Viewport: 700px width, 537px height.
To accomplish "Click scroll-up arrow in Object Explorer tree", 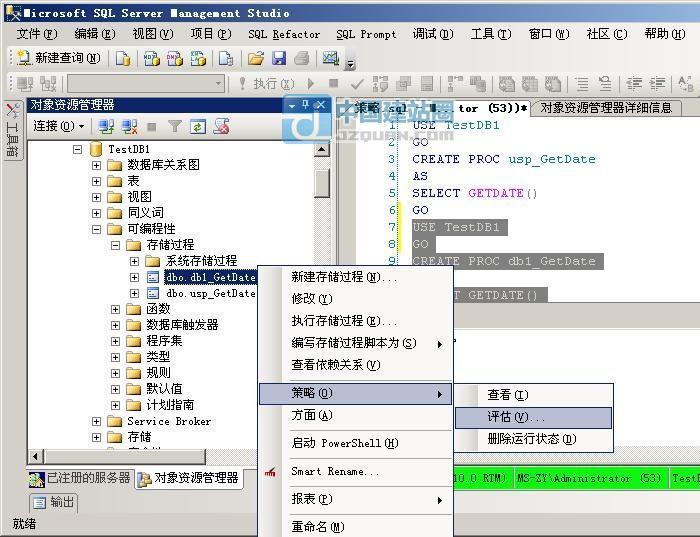I will (321, 149).
